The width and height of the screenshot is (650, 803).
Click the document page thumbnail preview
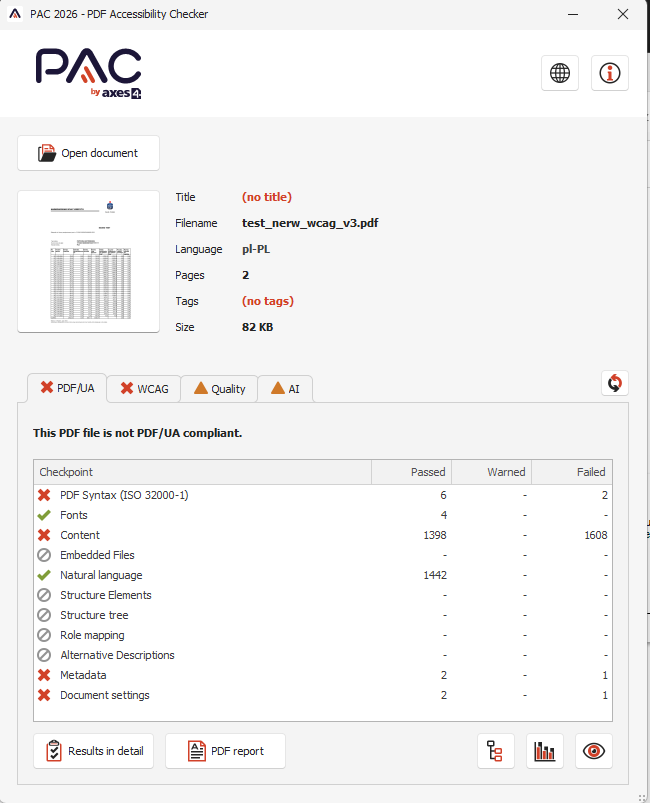click(x=89, y=262)
